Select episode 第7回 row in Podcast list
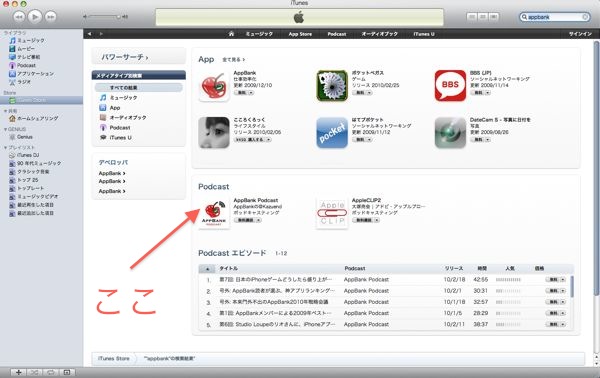600x378 pixels. click(x=385, y=280)
